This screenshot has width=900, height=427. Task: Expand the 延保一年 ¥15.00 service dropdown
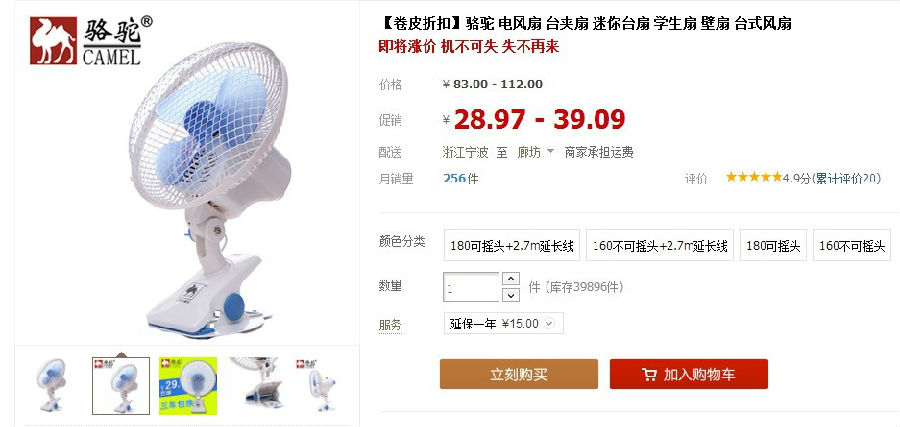point(503,323)
